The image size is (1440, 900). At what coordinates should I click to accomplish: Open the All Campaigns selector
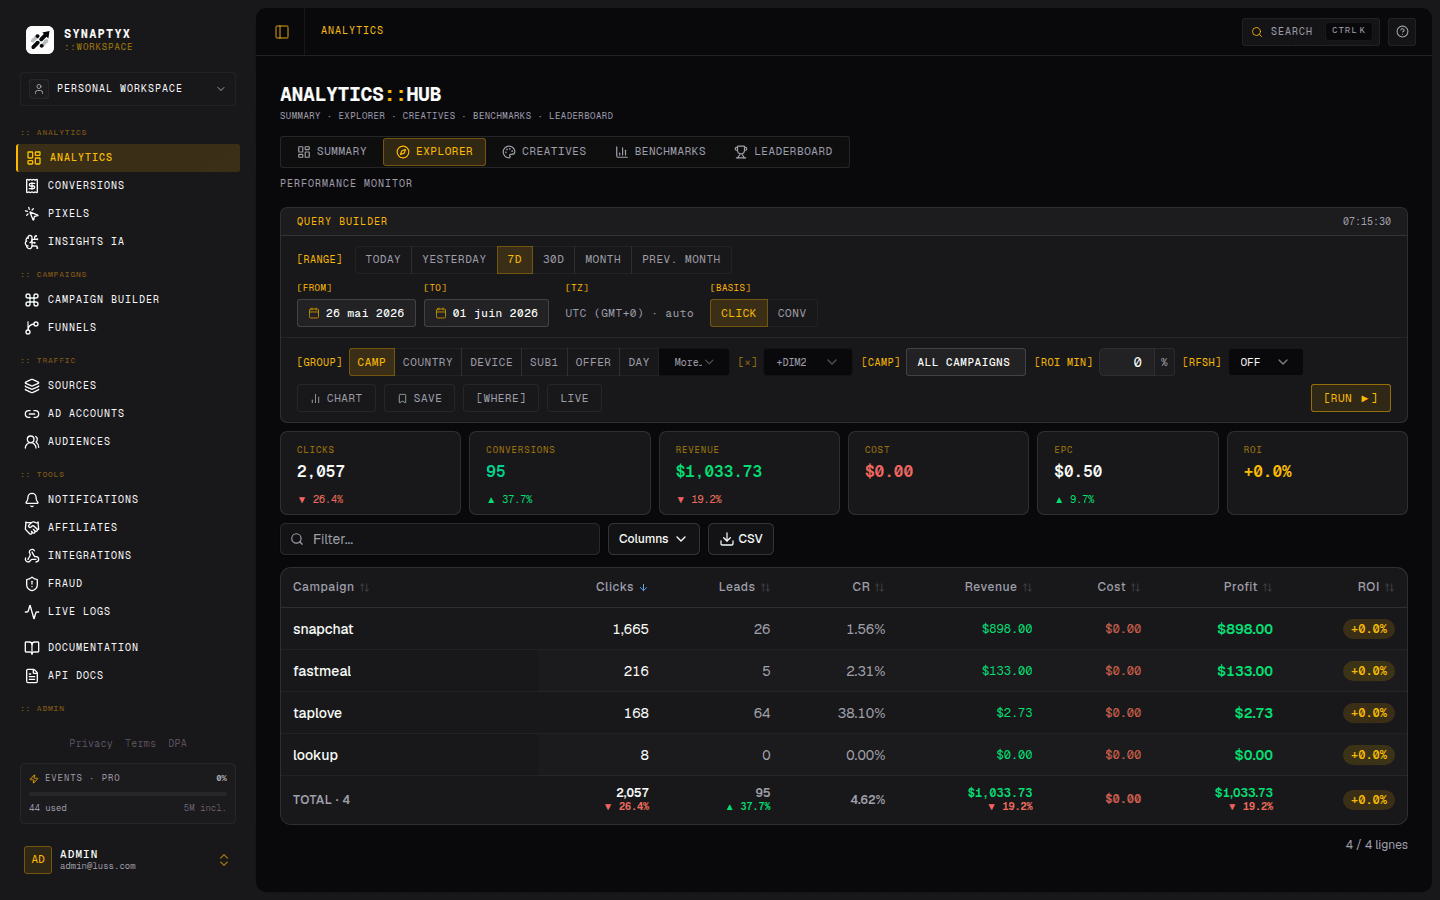[965, 362]
